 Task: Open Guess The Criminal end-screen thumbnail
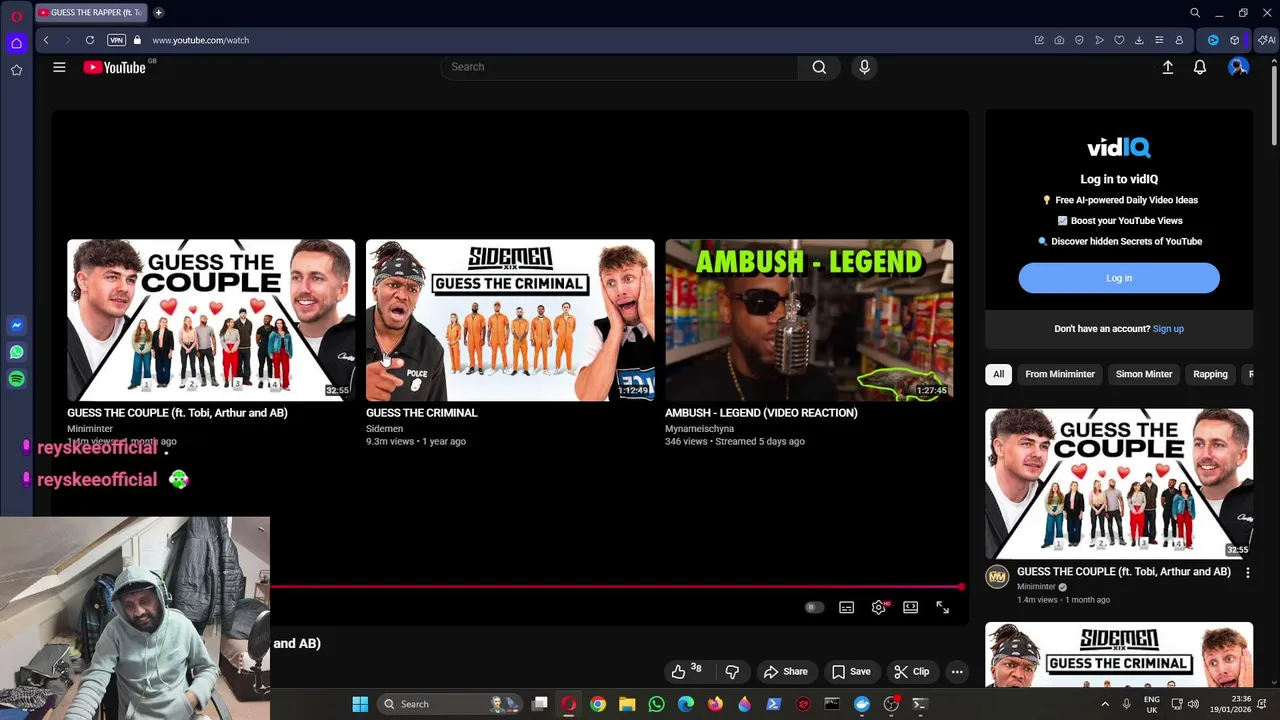[510, 319]
